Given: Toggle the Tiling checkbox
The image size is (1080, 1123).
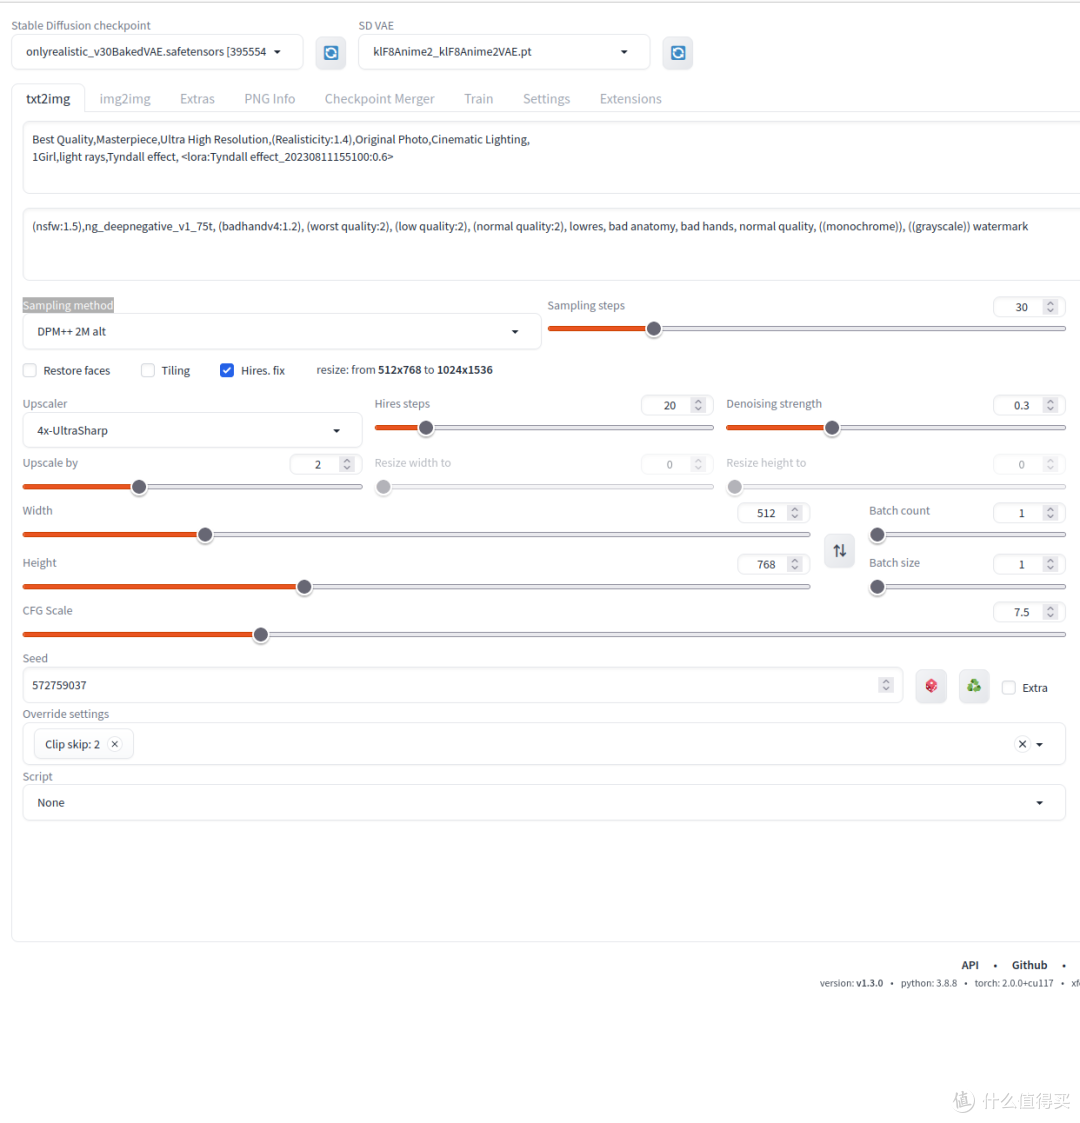Looking at the screenshot, I should 148,370.
